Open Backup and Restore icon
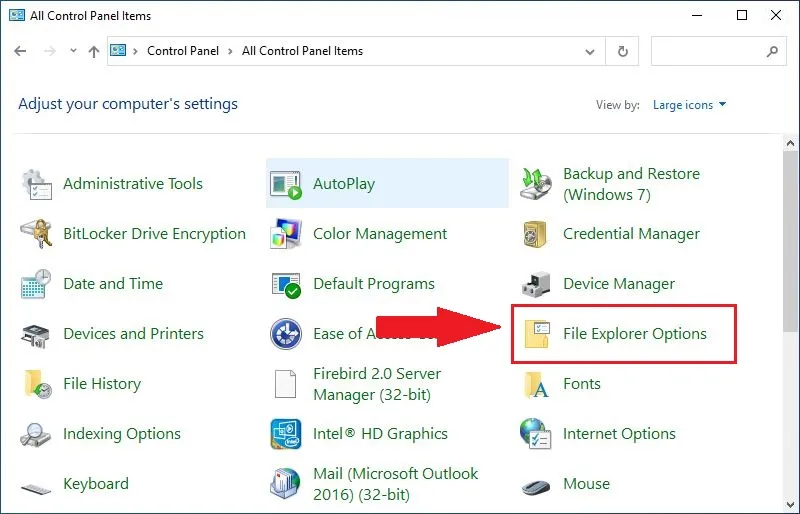This screenshot has width=800, height=514. [x=536, y=184]
